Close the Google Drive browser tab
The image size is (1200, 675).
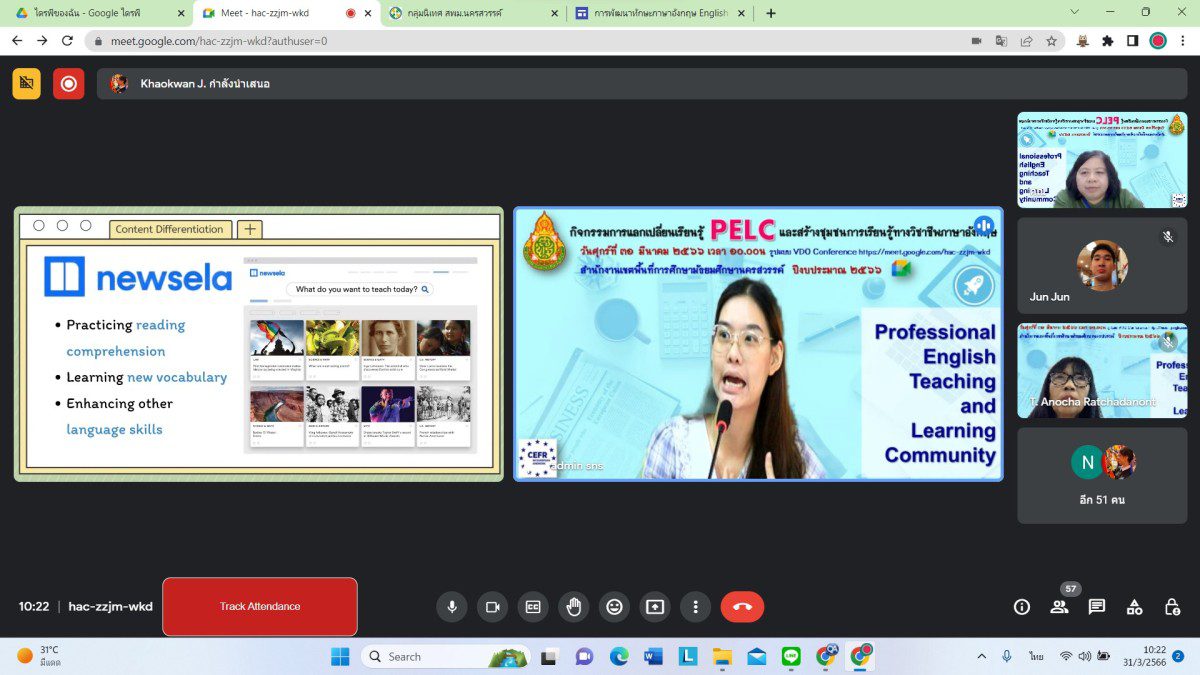pos(181,13)
